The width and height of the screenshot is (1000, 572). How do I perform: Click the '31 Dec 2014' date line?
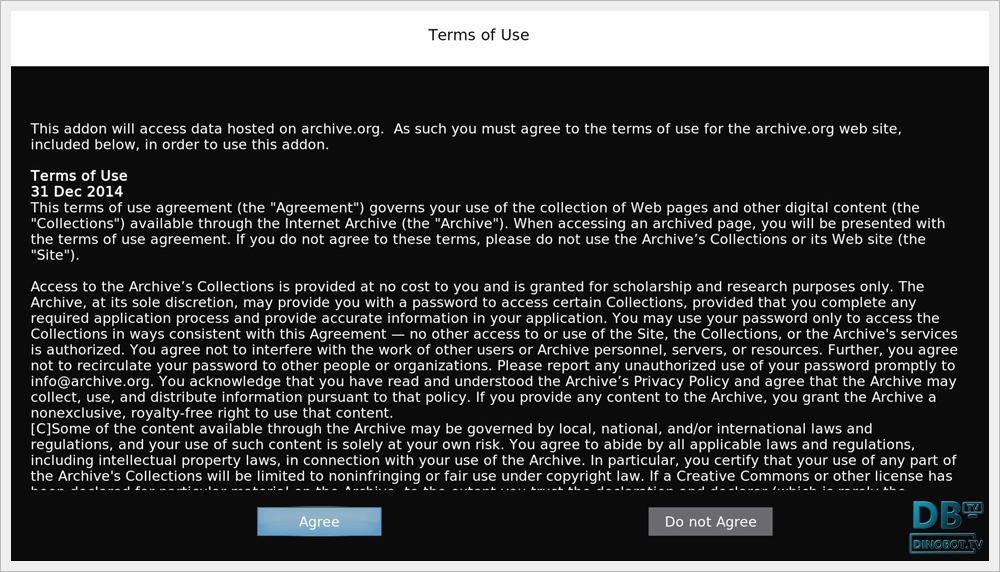click(x=77, y=192)
